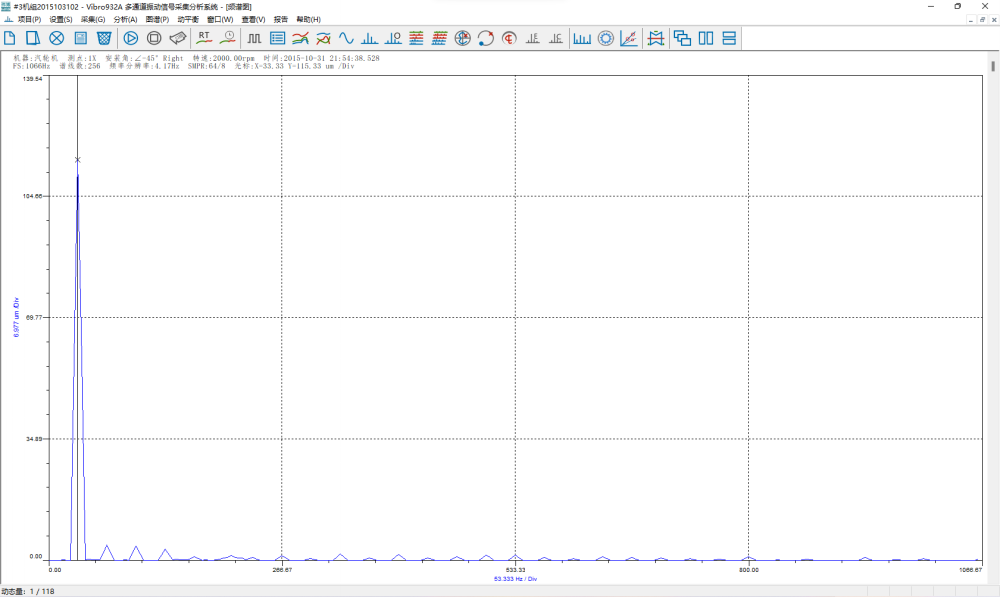Click the 动态量: 1 / 118 status text
This screenshot has width=1000, height=597.
[28, 591]
